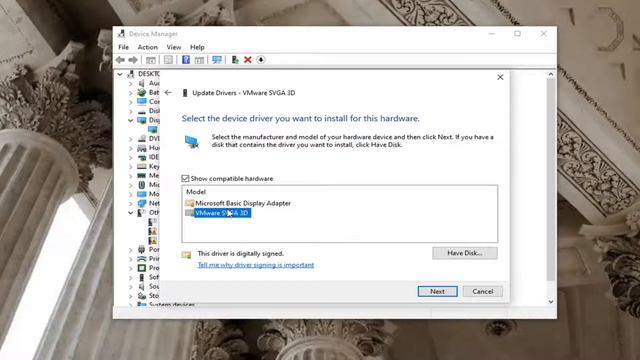The height and width of the screenshot is (360, 640).
Task: Click the disable device down-arrow icon
Action: coord(261,60)
